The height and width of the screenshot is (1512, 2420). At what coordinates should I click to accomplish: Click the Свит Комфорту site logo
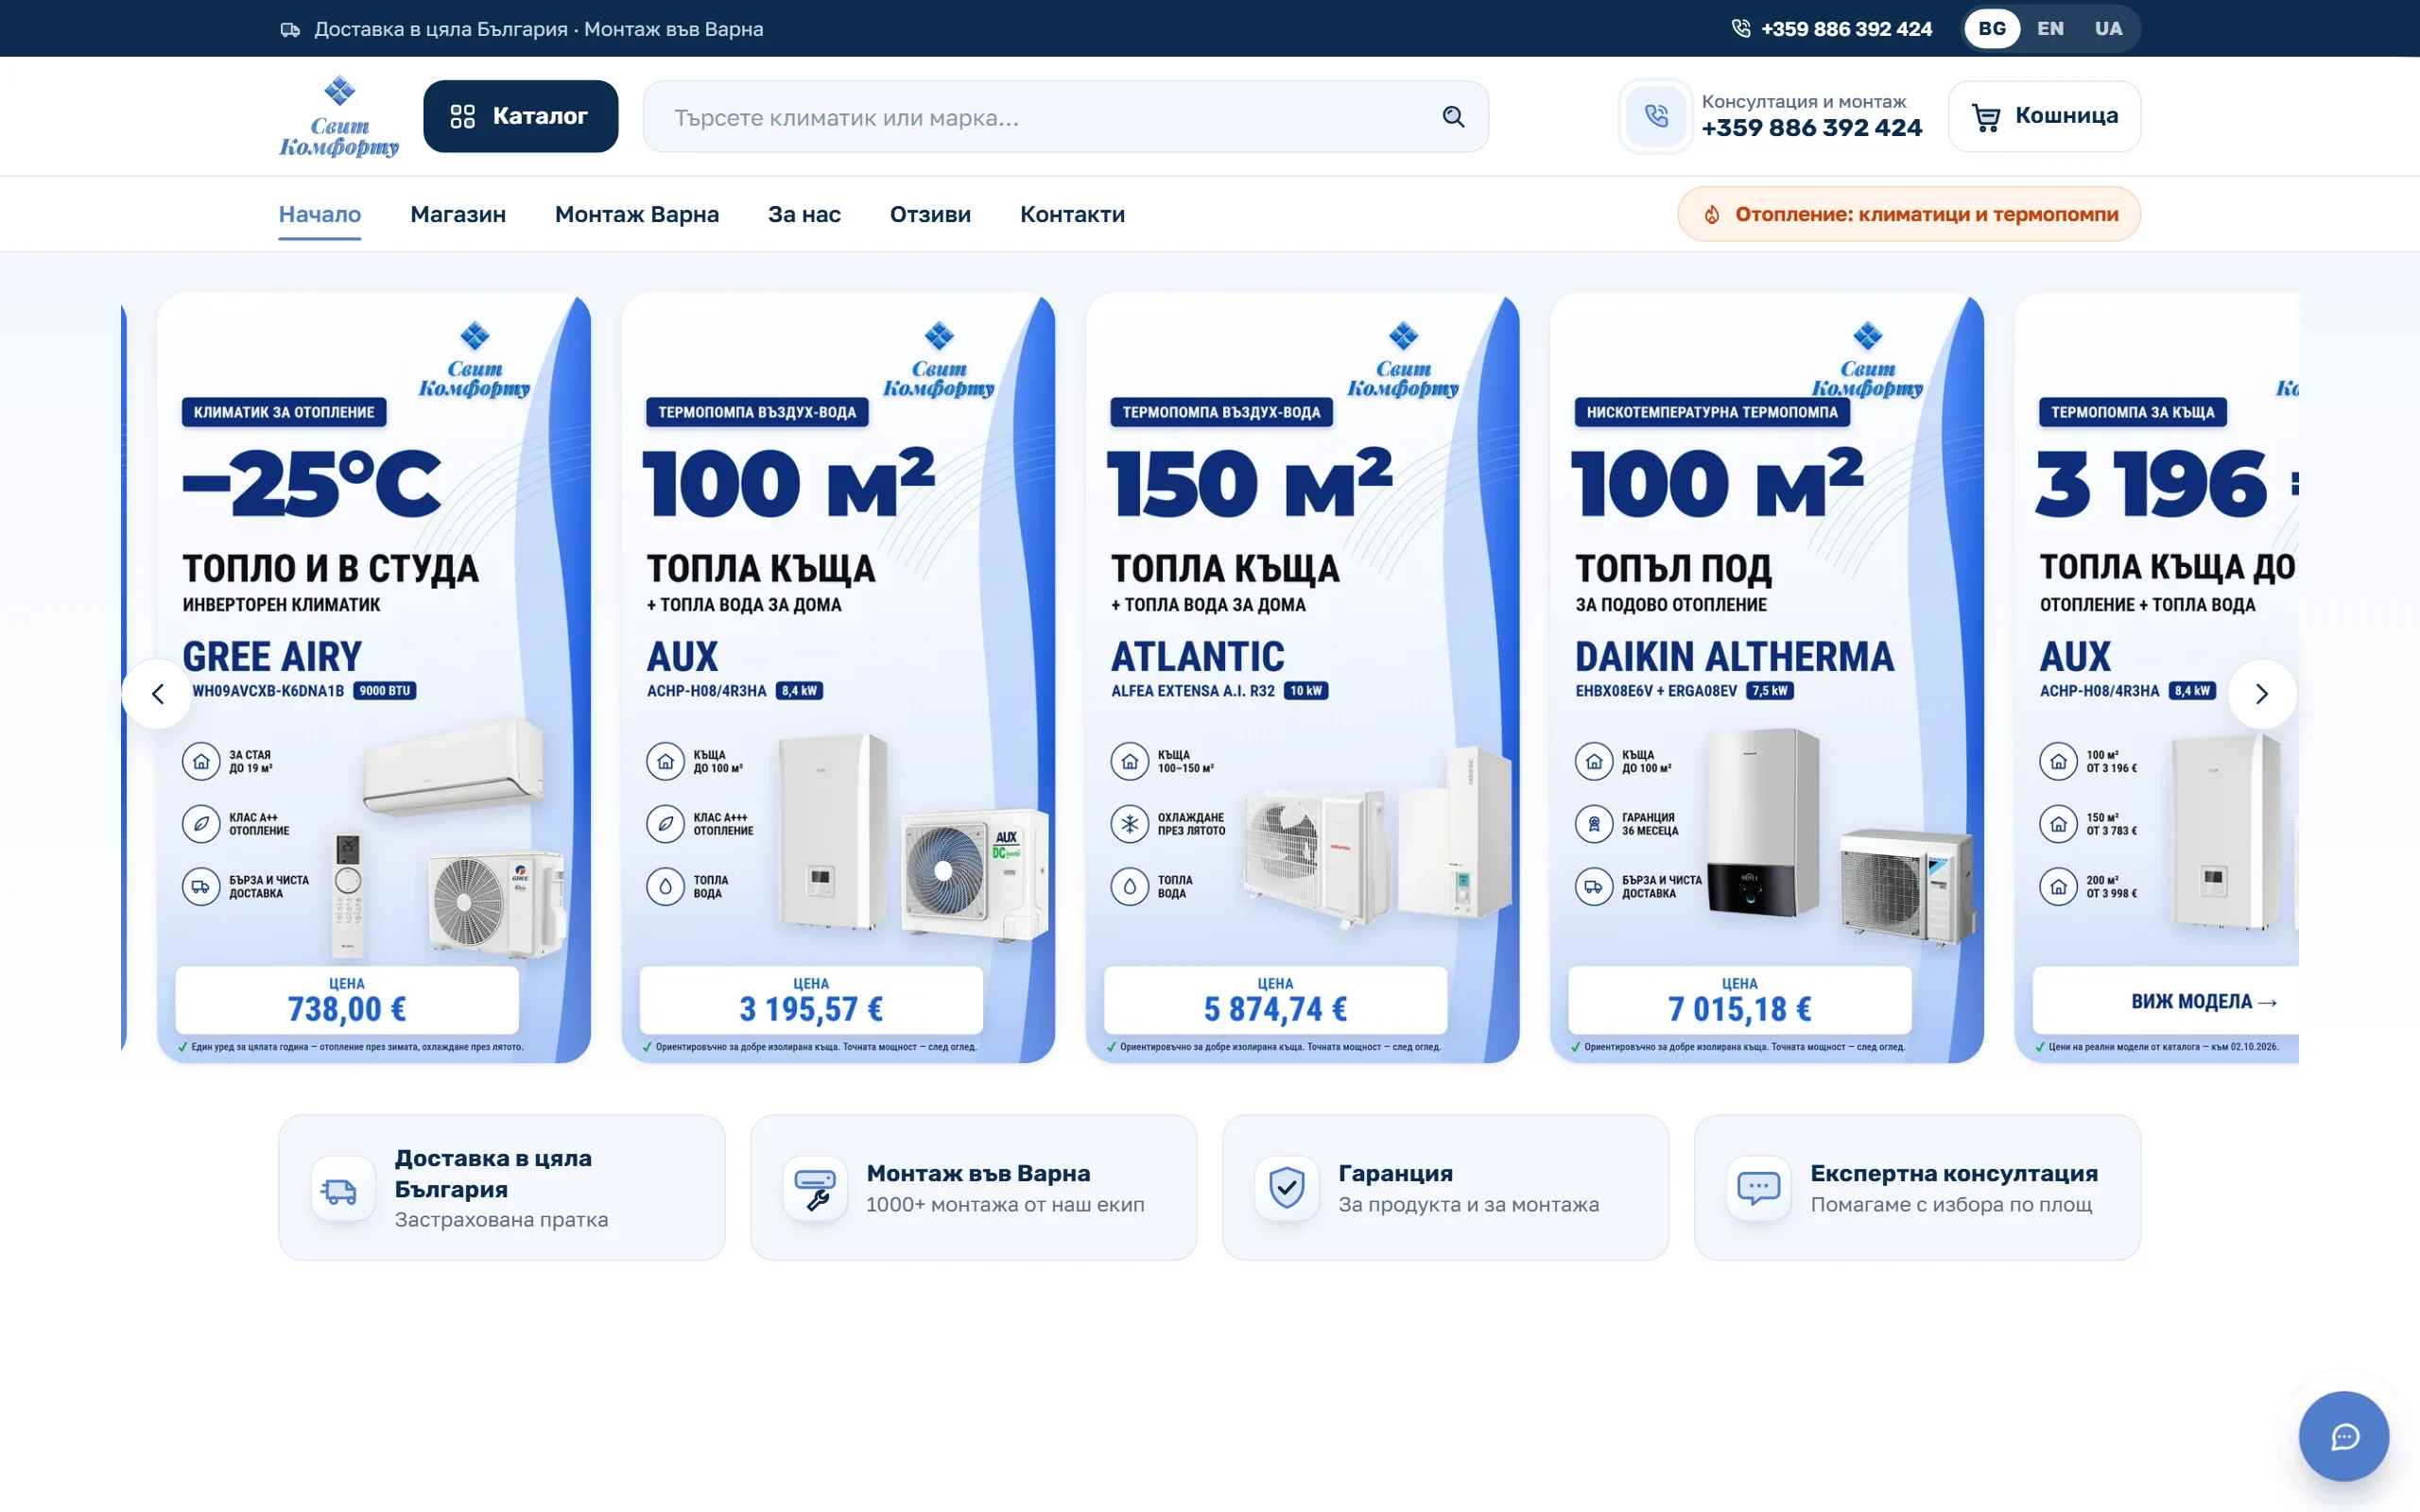(339, 116)
